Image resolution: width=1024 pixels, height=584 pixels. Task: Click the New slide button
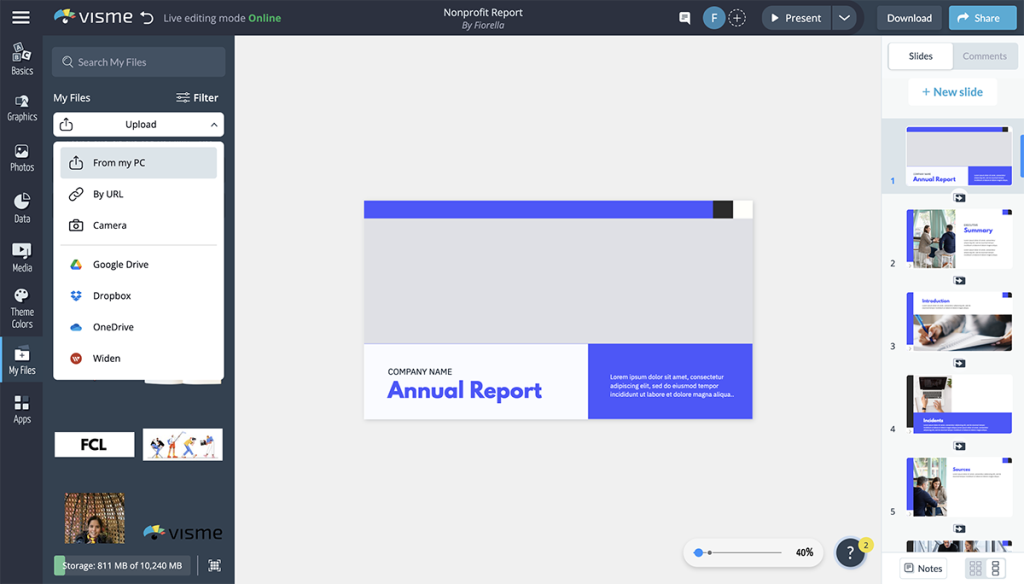[952, 91]
